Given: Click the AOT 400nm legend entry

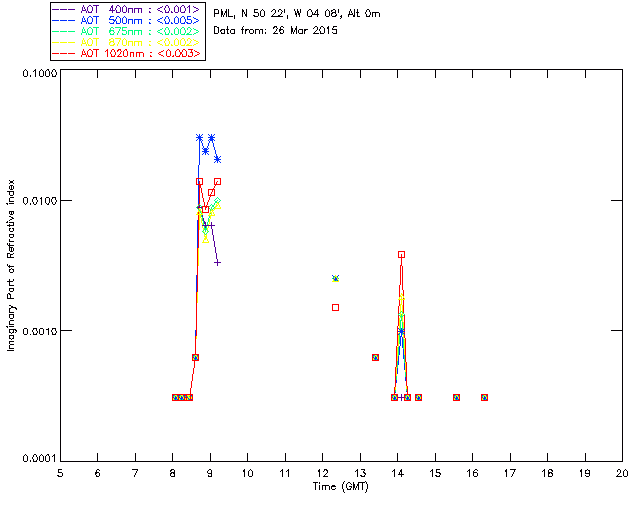Looking at the screenshot, I should tap(126, 9).
